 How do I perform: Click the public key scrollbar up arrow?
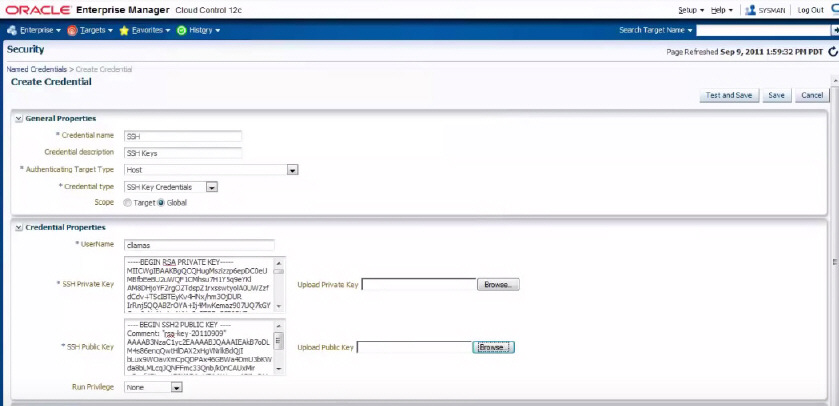click(x=279, y=324)
